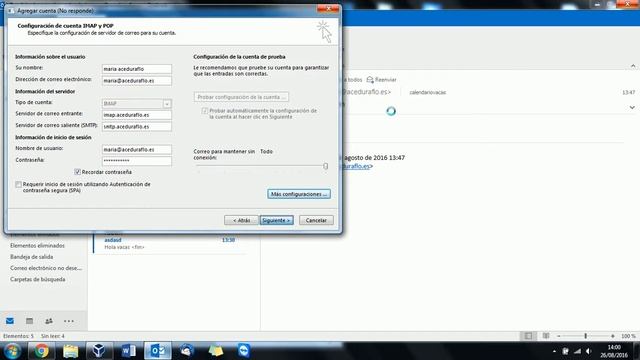Open the Tipo de cuenta IMAP dropdown

[167, 104]
